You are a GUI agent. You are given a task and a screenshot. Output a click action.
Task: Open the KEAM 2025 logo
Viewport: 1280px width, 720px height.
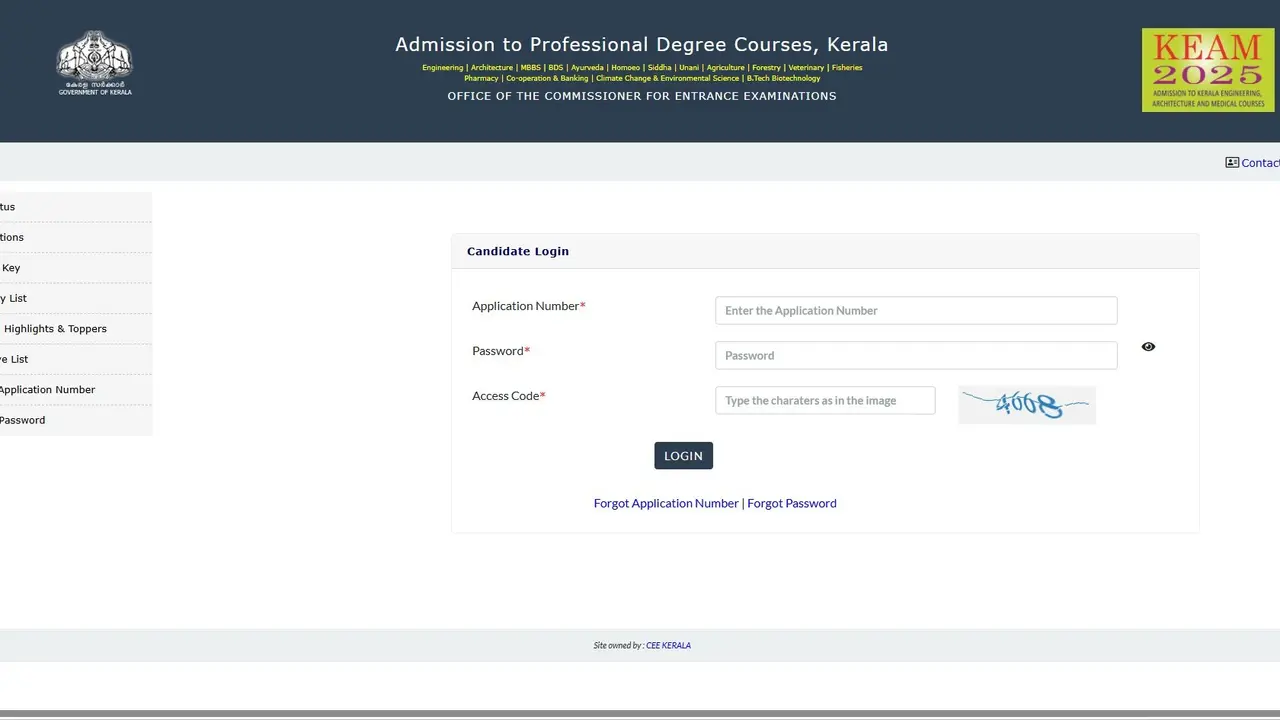coord(1207,69)
